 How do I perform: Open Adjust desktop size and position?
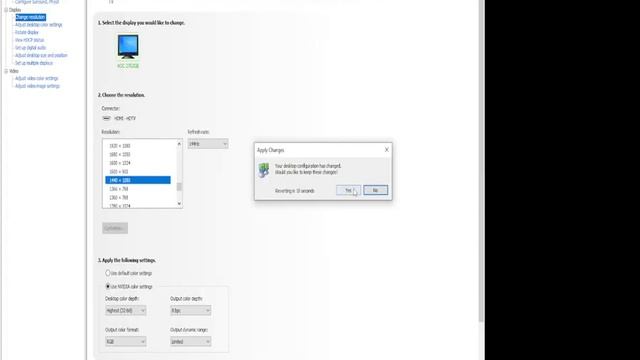41,56
